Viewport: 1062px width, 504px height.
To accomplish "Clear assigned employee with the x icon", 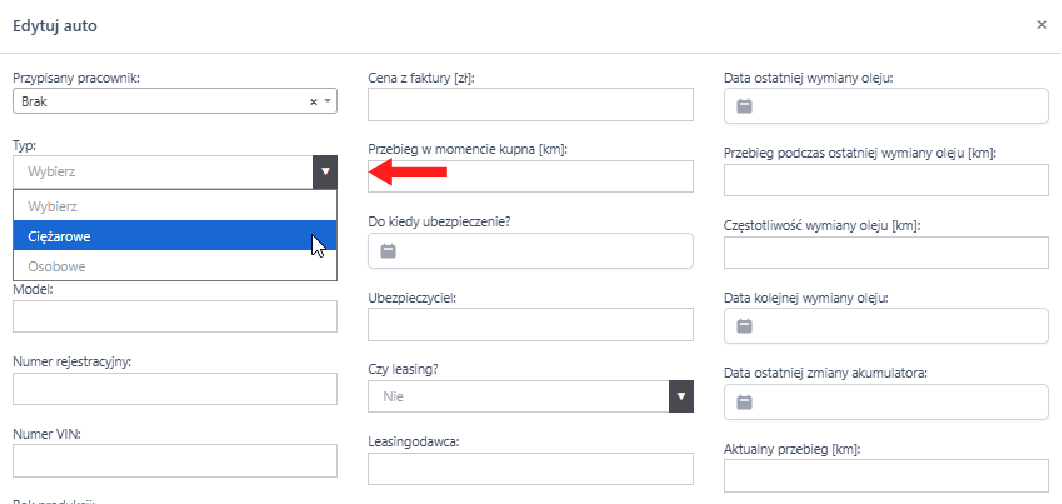I will pos(313,102).
